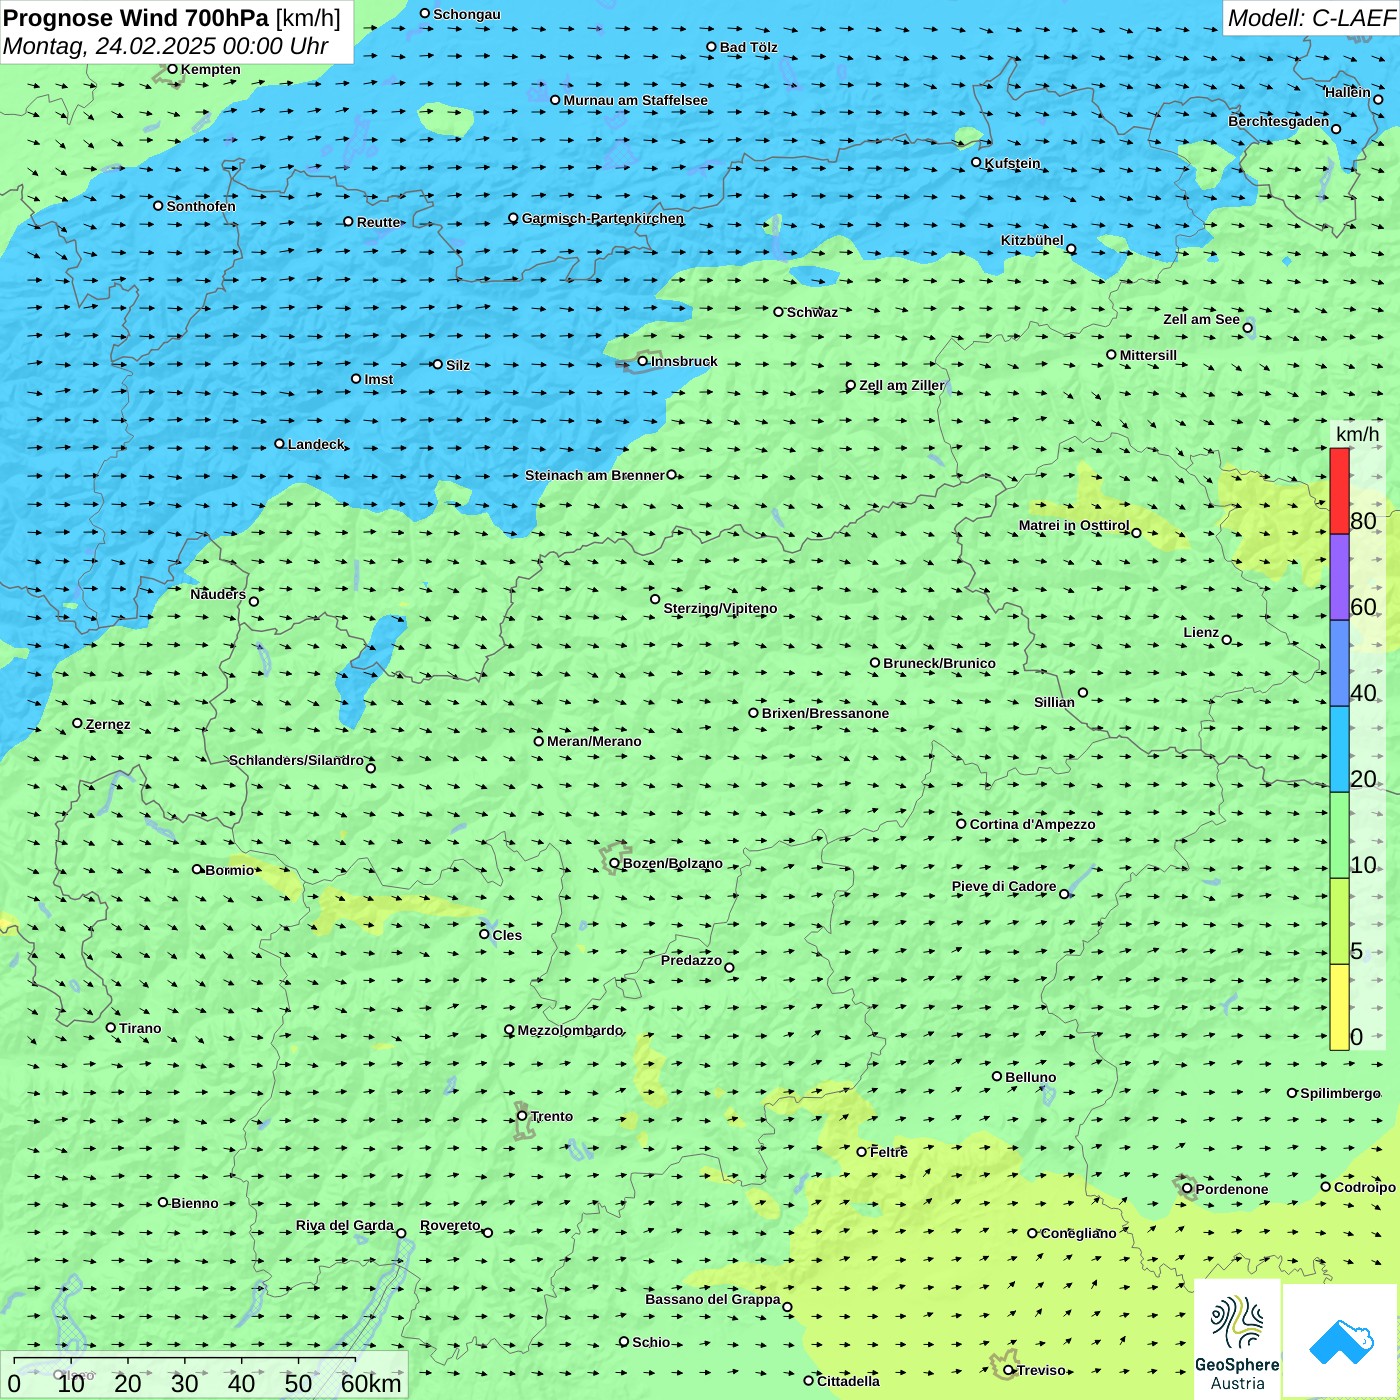Click the Trento city marker

(x=522, y=1116)
